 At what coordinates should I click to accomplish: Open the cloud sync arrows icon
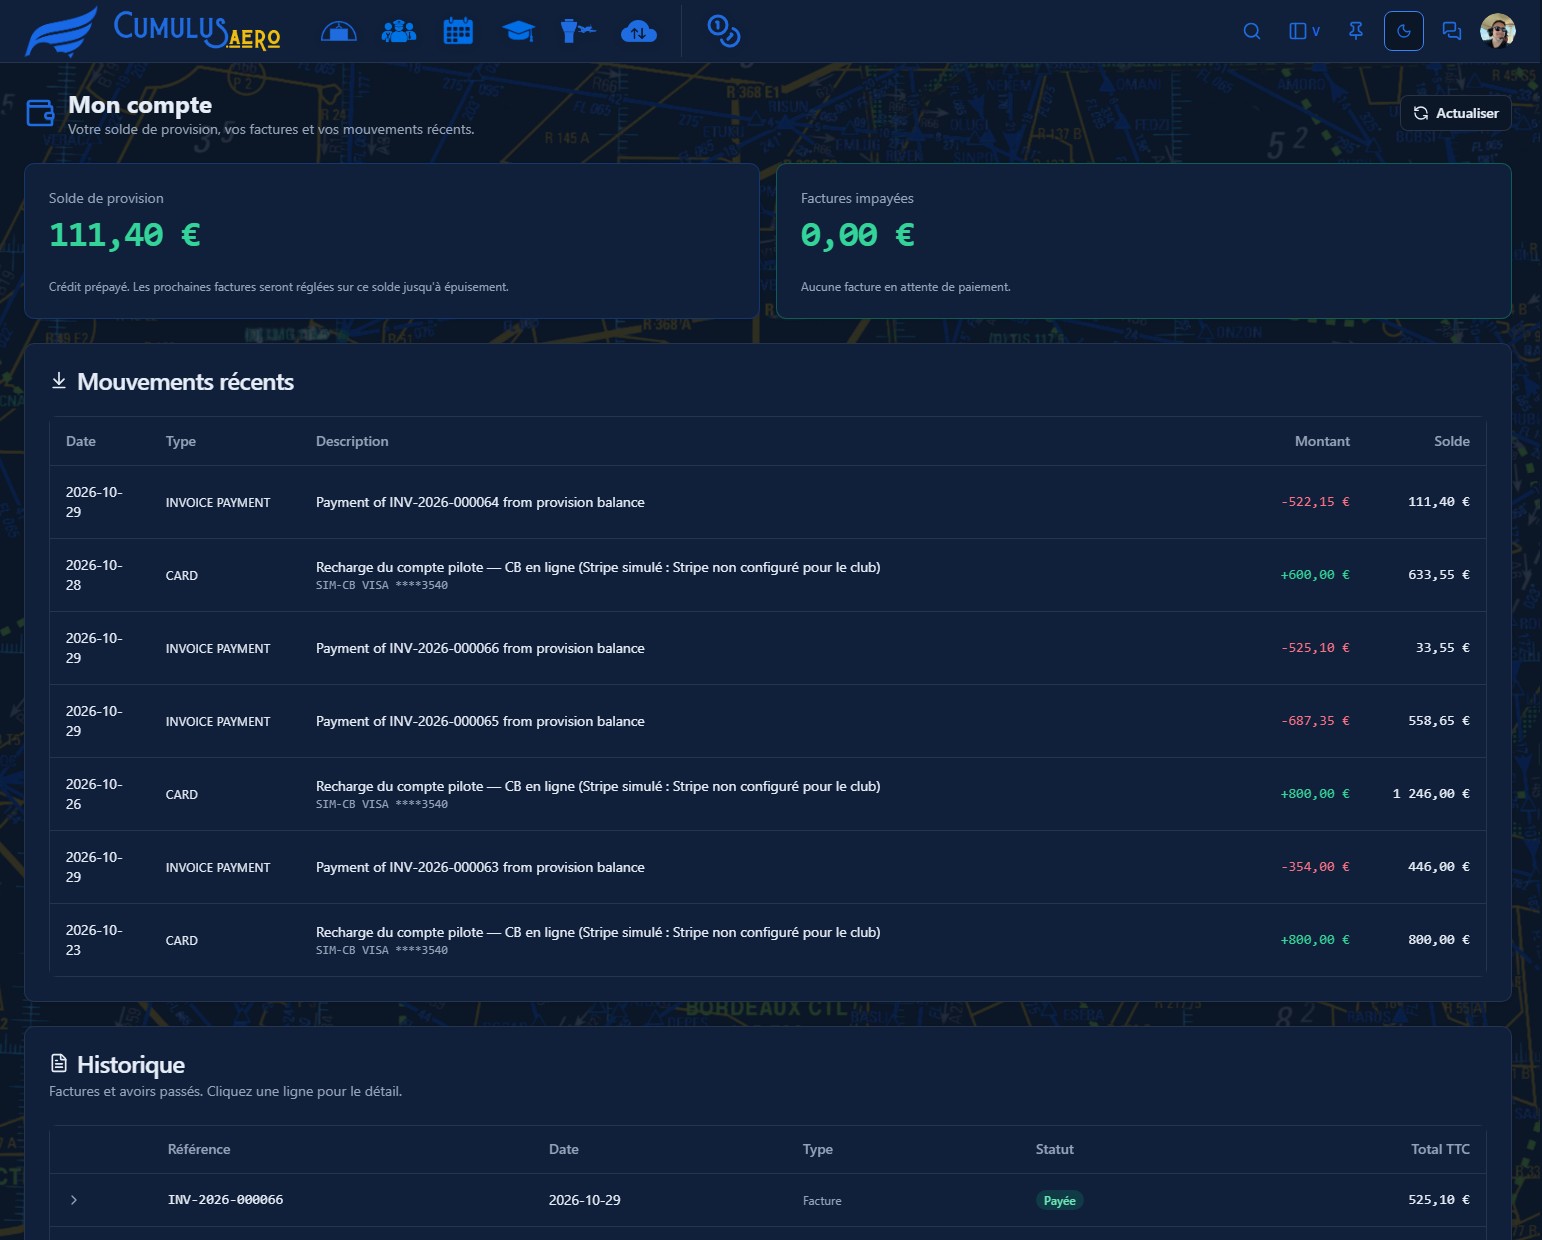point(638,32)
